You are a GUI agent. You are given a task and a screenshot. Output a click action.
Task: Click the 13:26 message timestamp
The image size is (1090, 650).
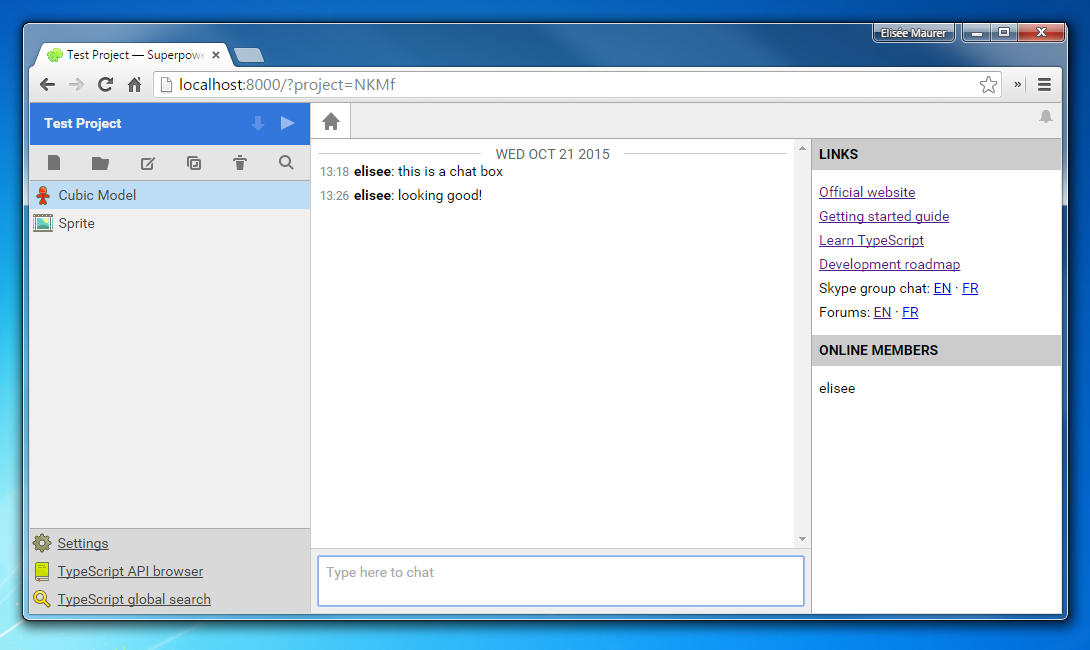(x=334, y=196)
